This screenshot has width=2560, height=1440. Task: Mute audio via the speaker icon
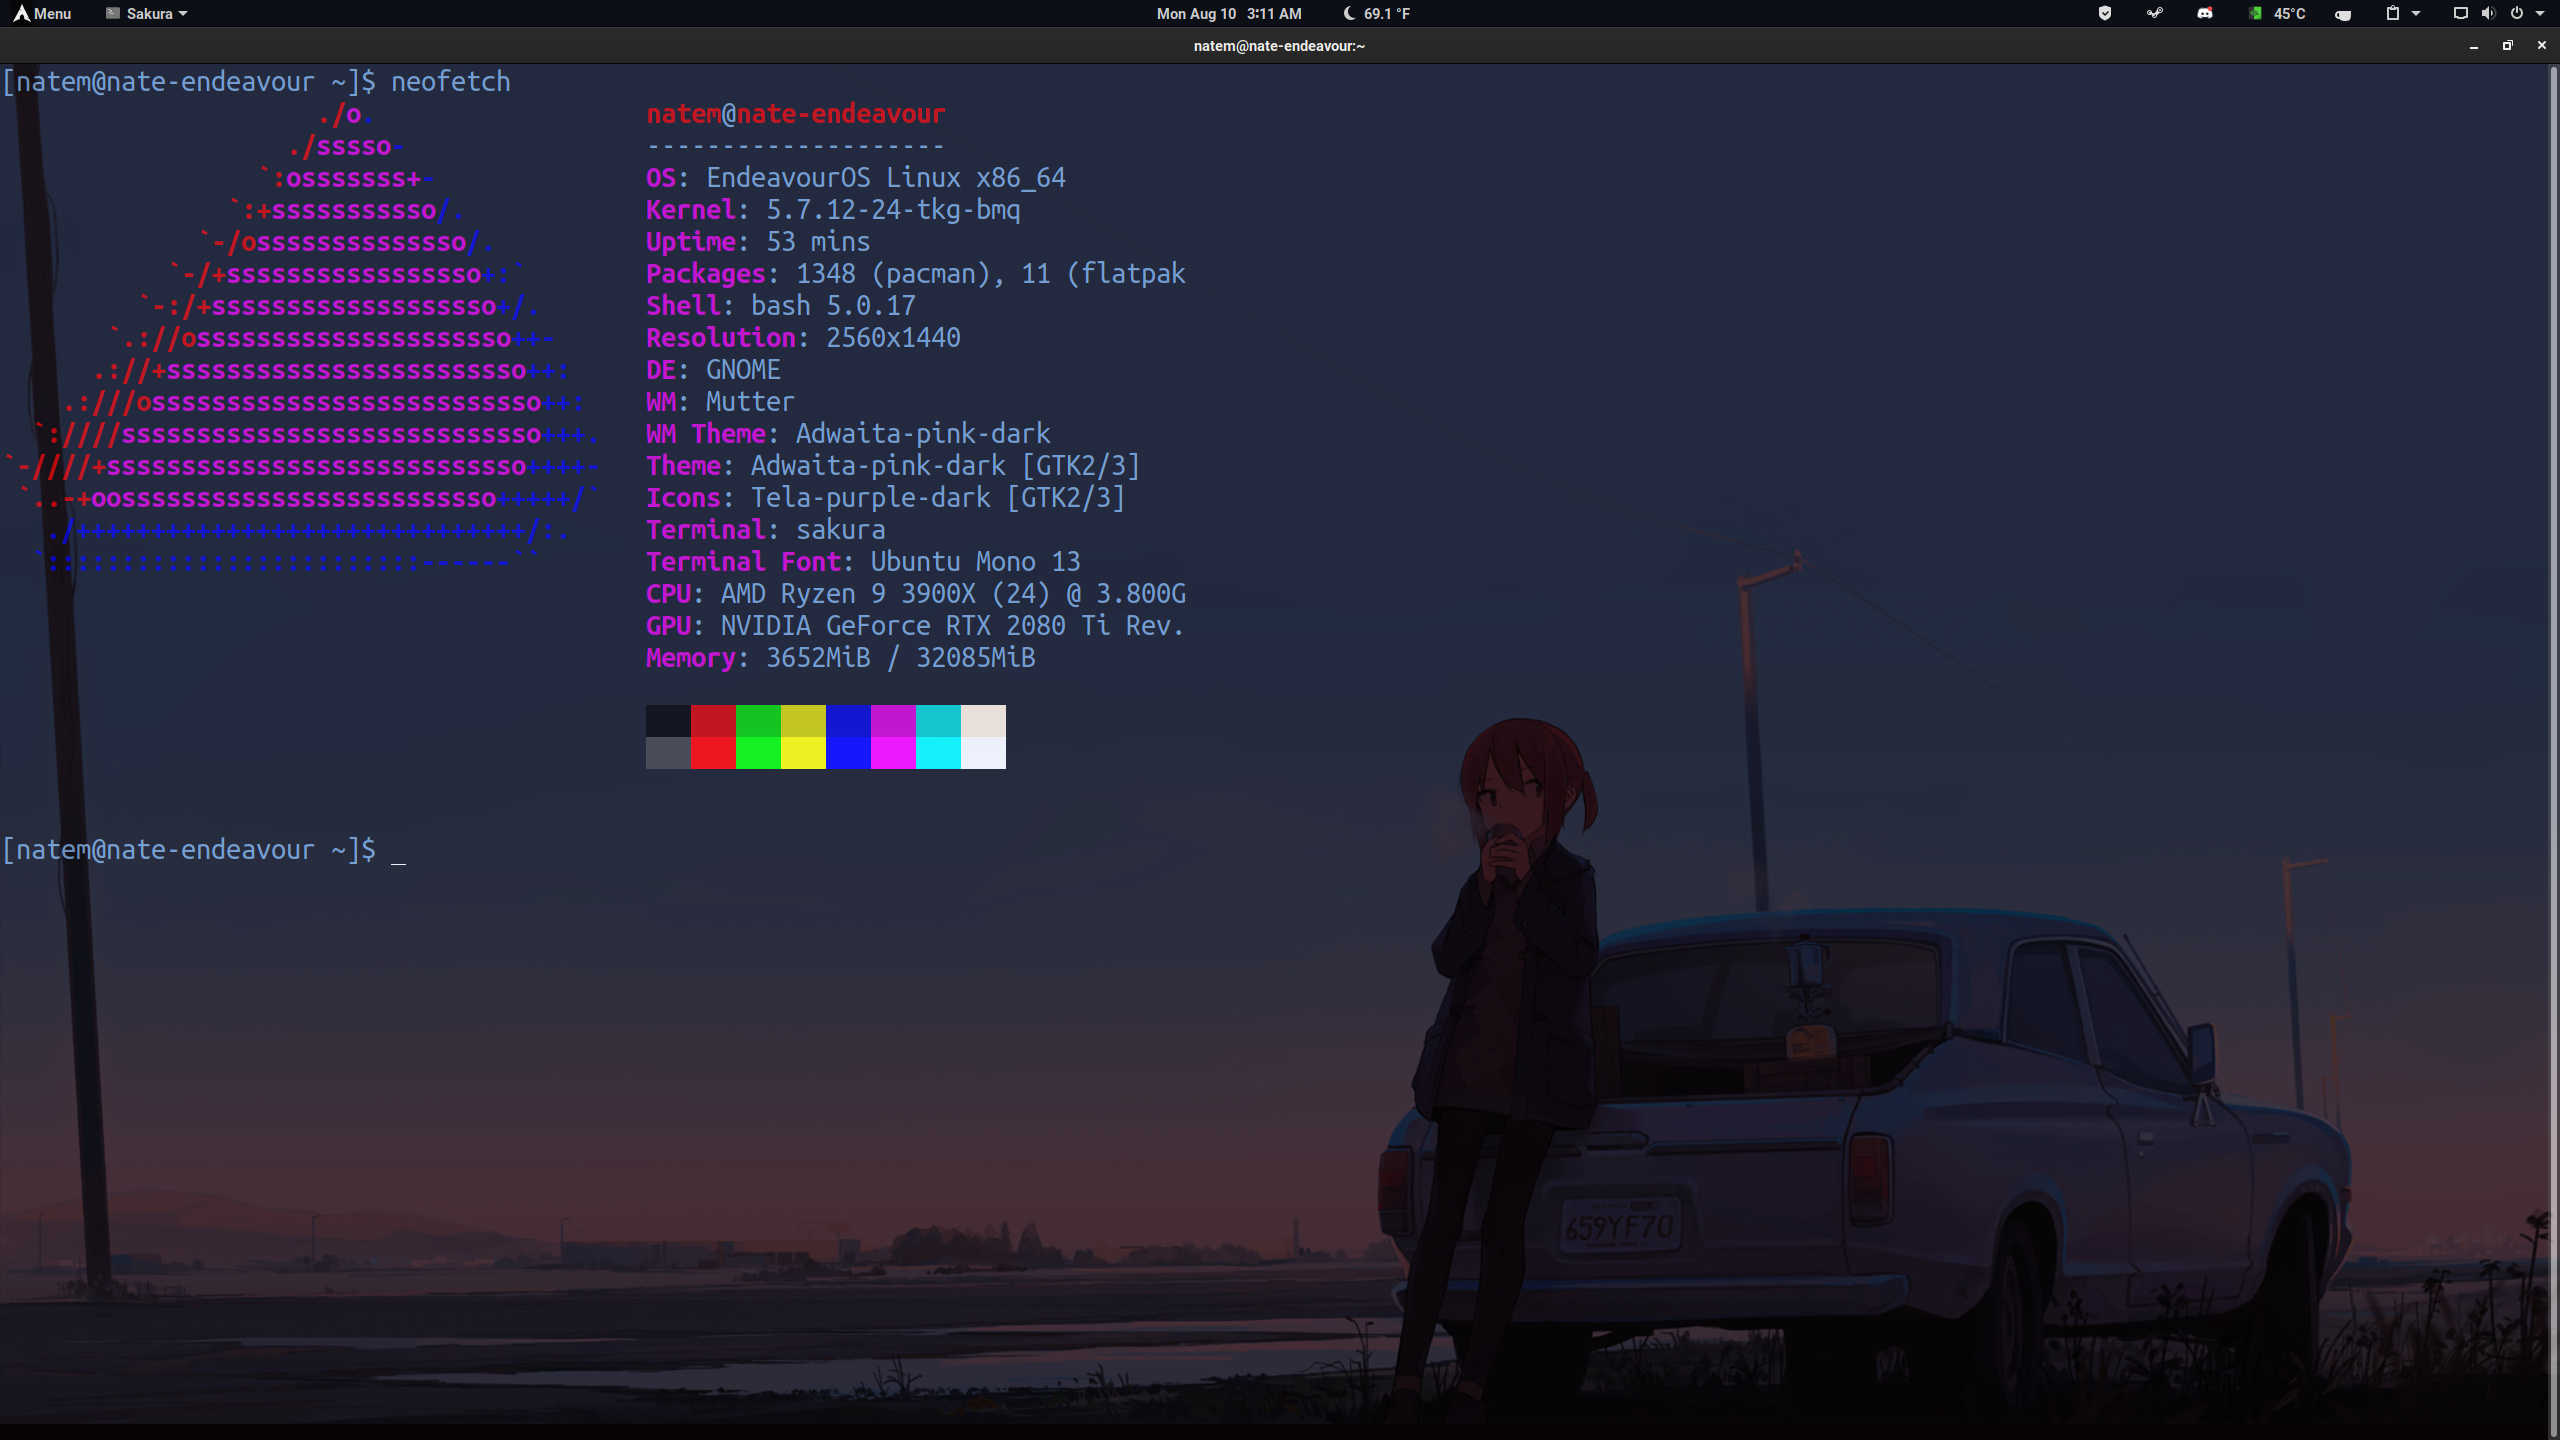pyautogui.click(x=2488, y=13)
